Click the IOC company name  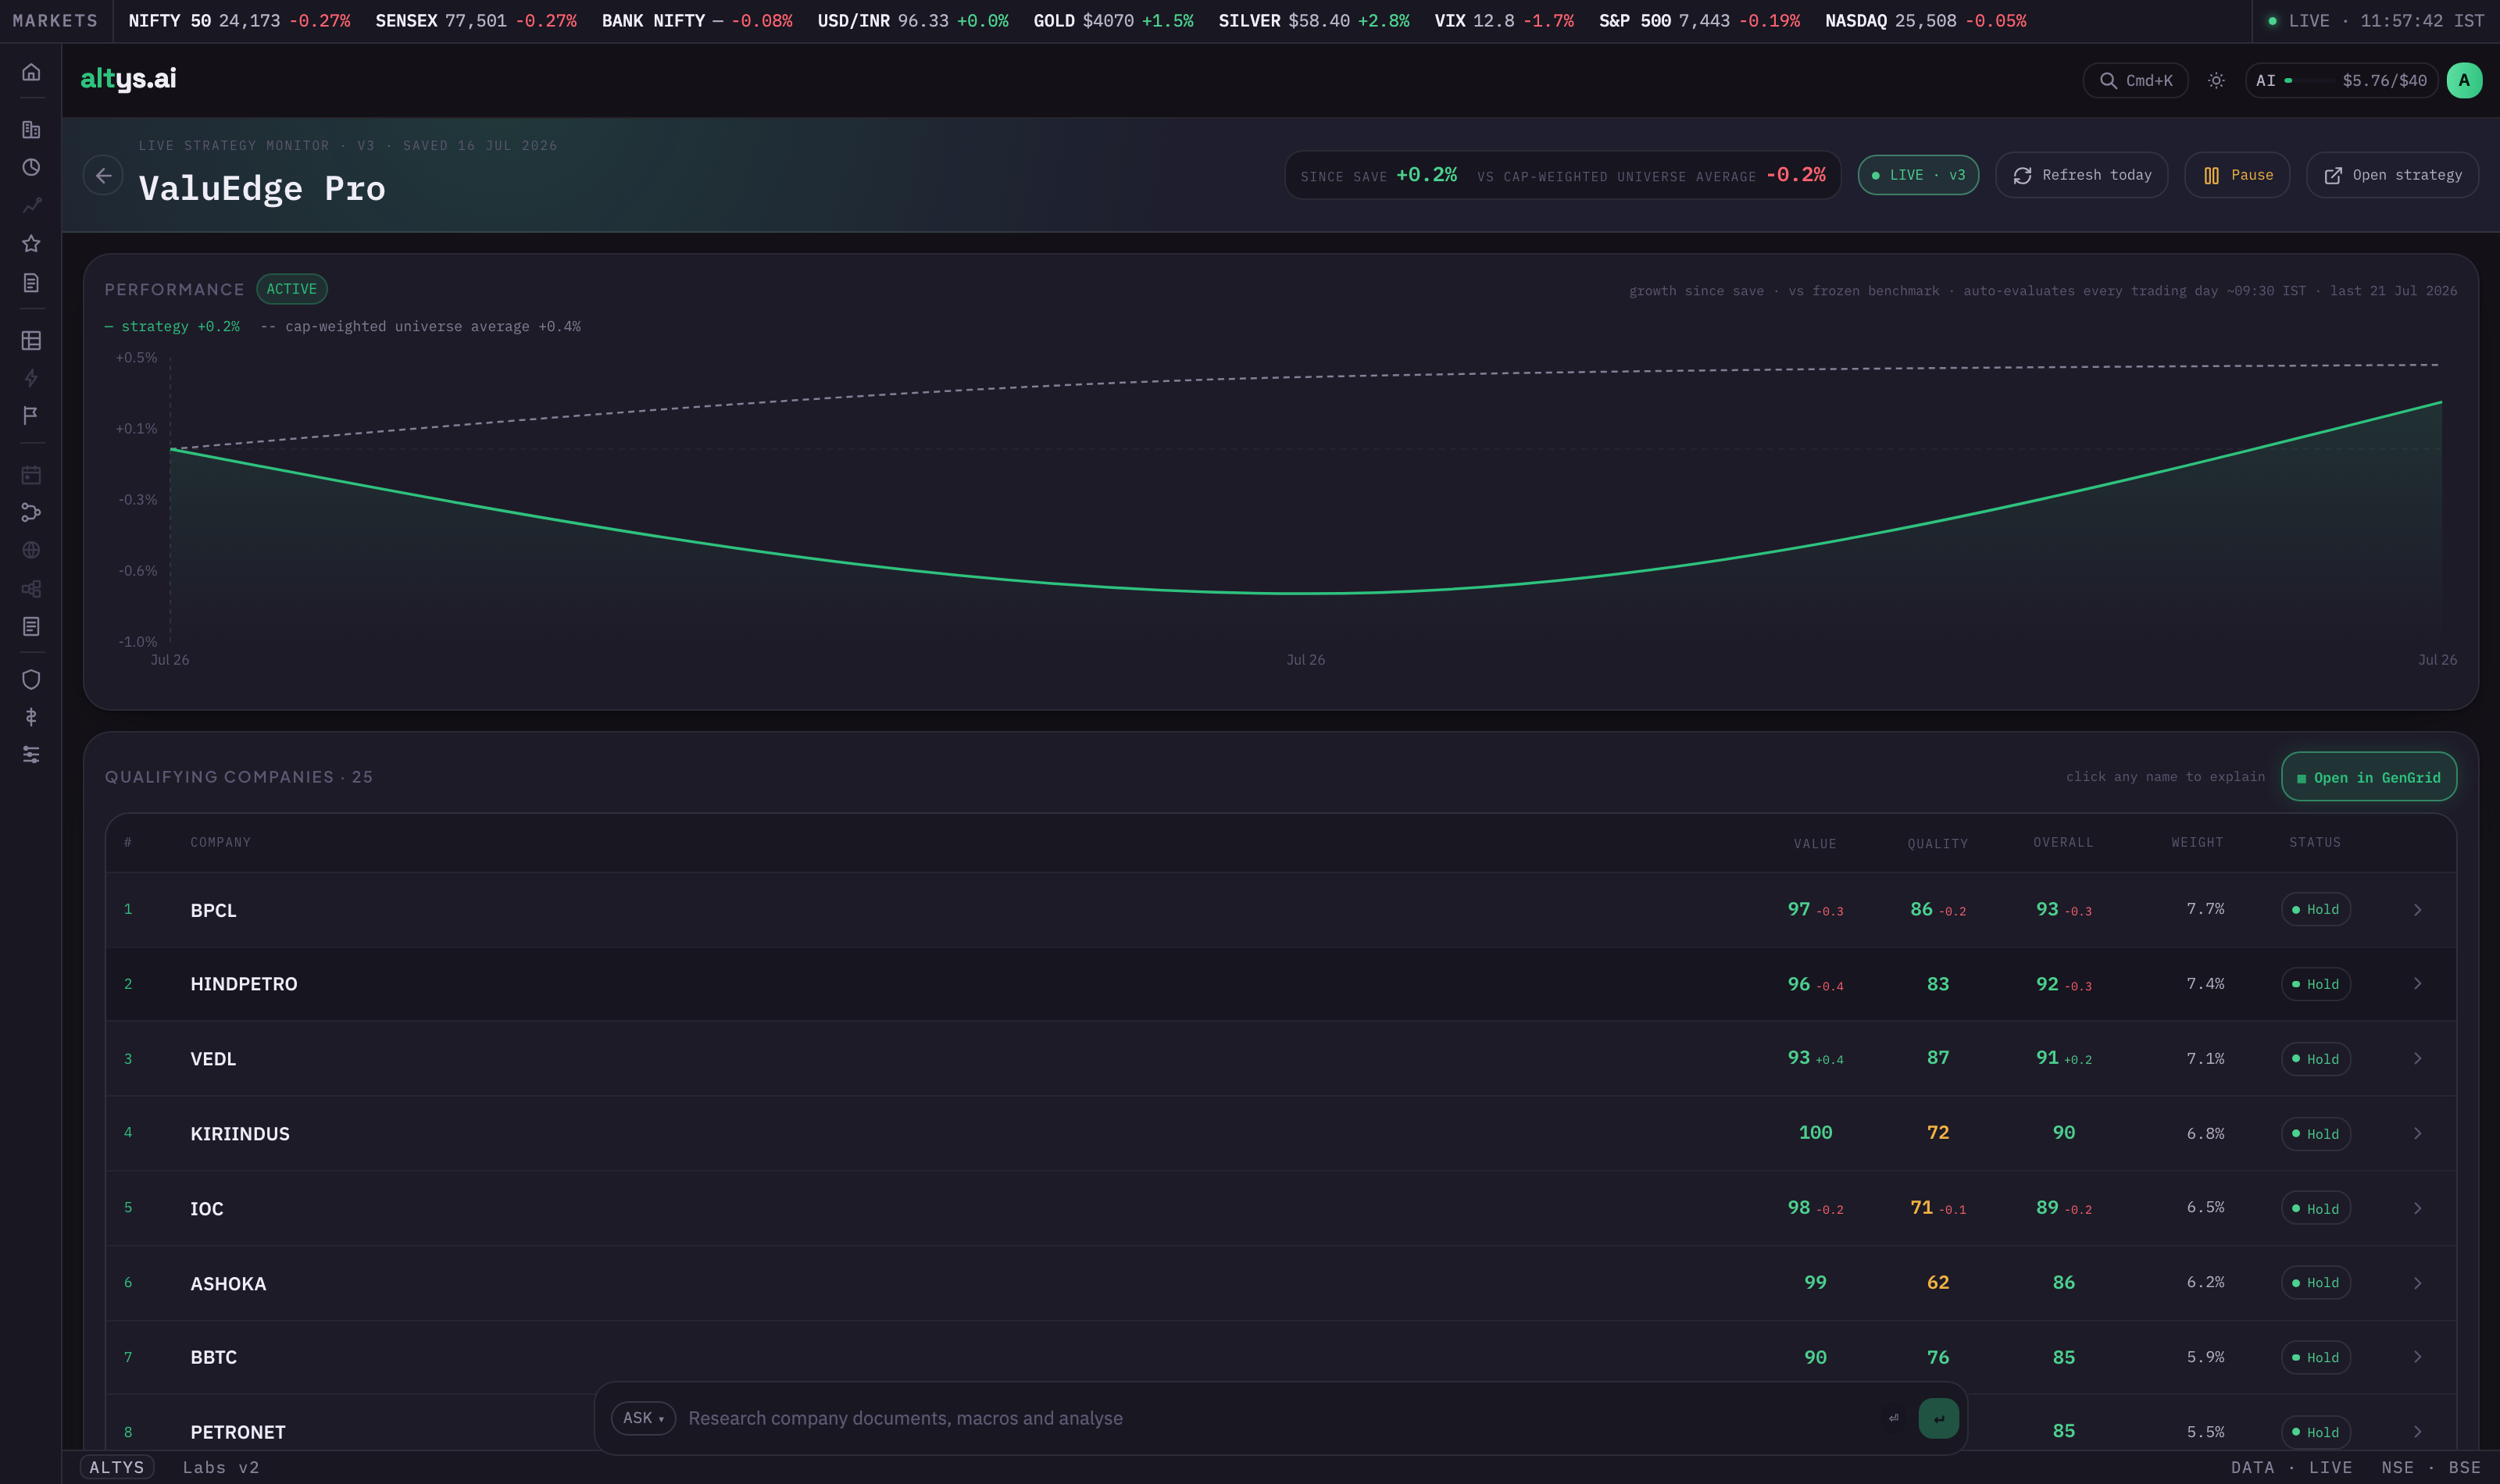click(x=207, y=1209)
